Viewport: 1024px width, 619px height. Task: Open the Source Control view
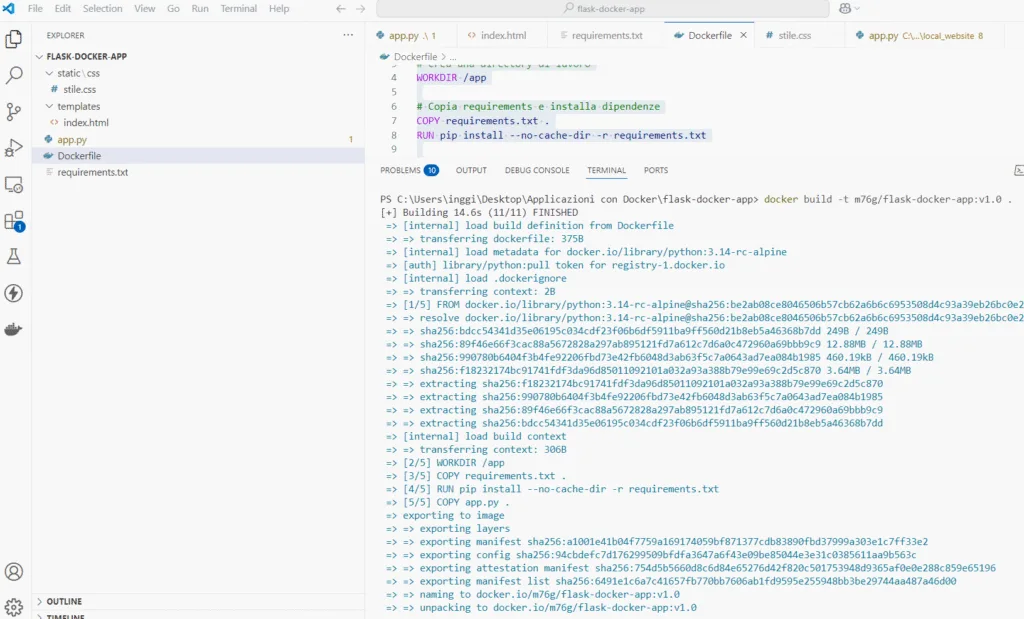14,112
